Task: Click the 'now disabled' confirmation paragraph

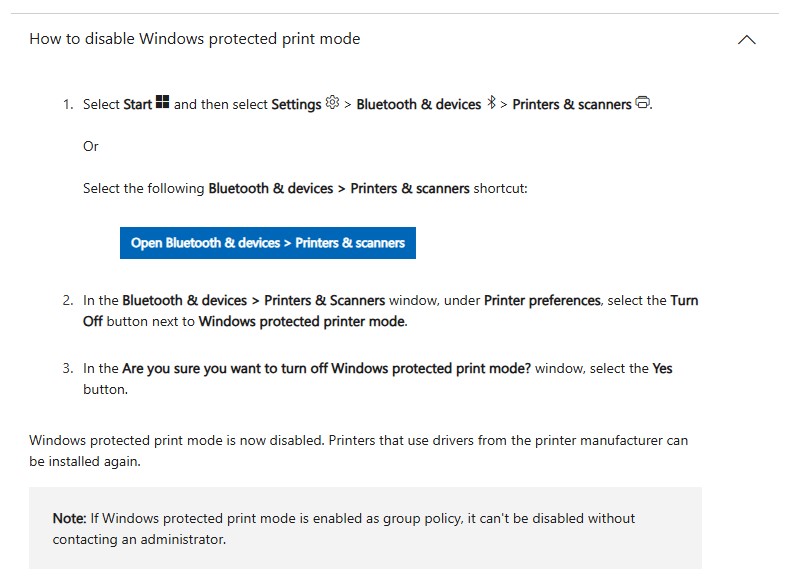Action: point(358,451)
